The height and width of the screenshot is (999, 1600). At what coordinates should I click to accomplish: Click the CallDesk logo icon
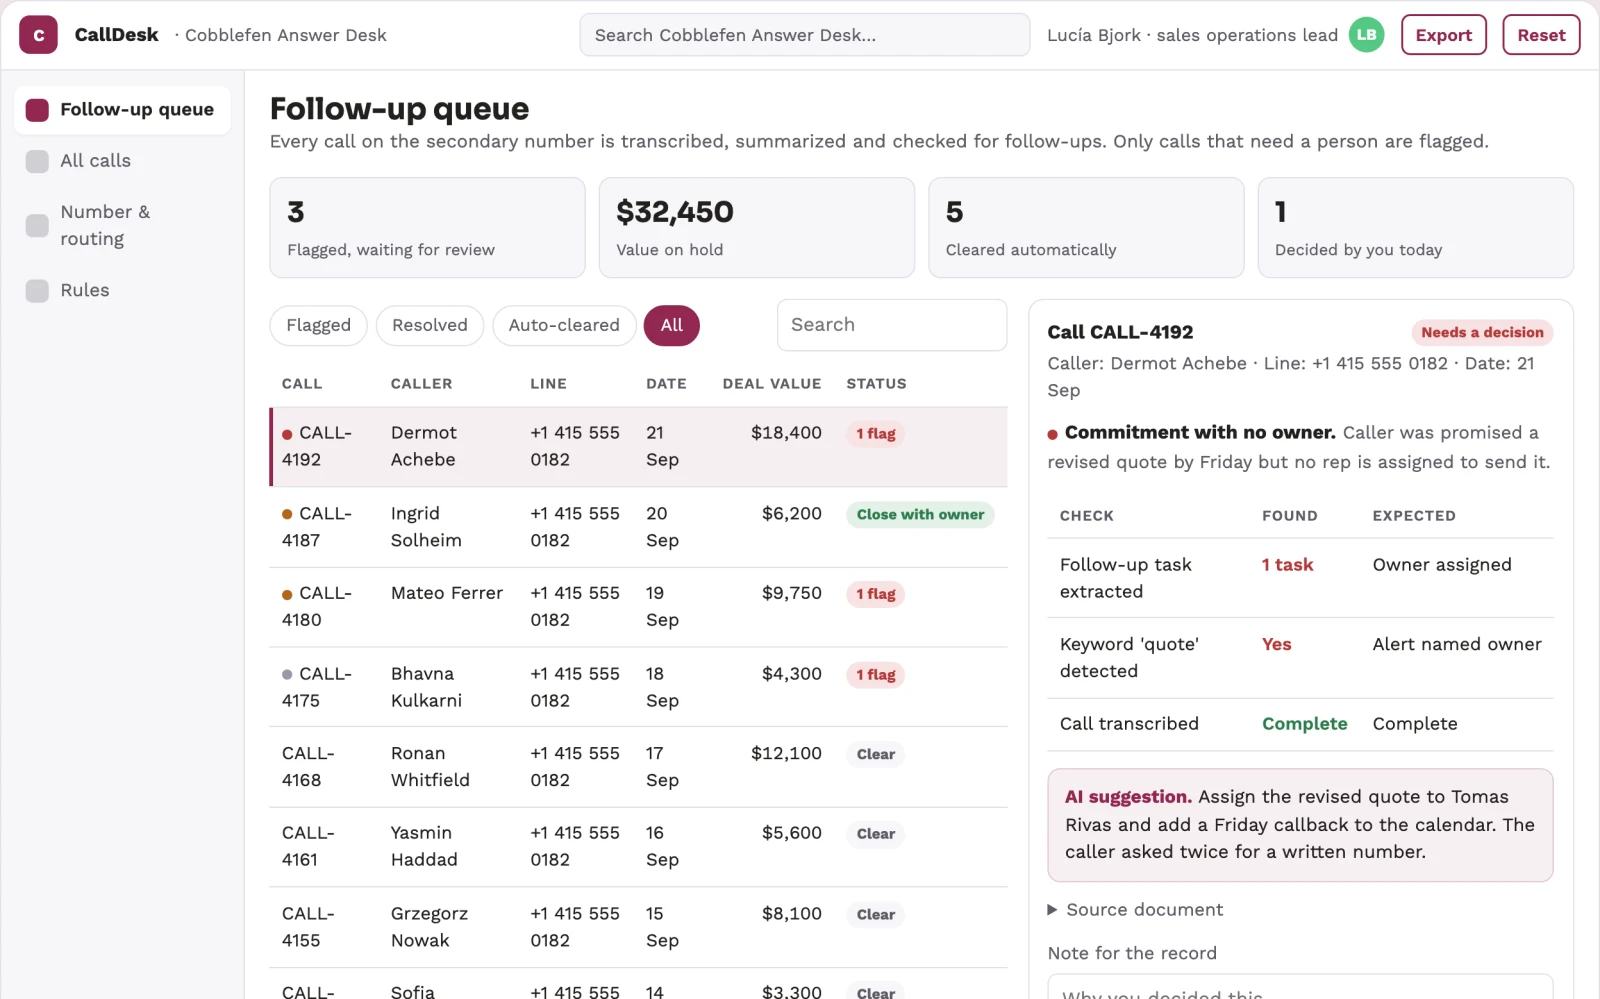38,35
